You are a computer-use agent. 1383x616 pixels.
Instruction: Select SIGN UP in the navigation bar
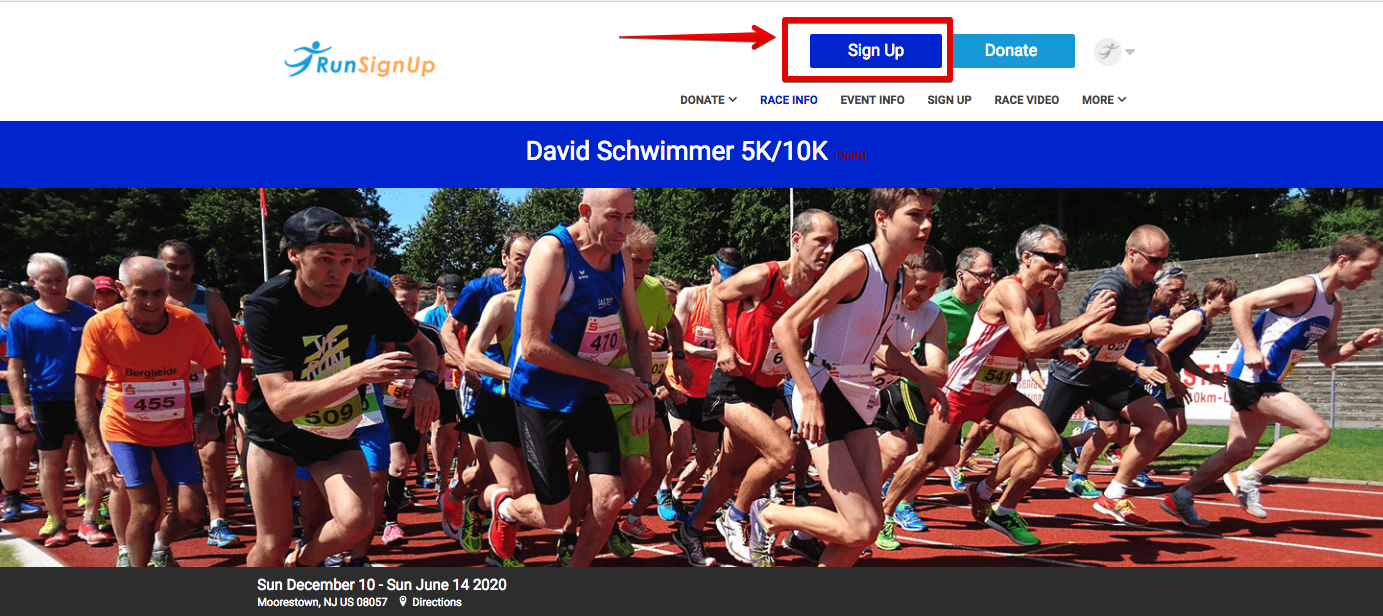949,100
